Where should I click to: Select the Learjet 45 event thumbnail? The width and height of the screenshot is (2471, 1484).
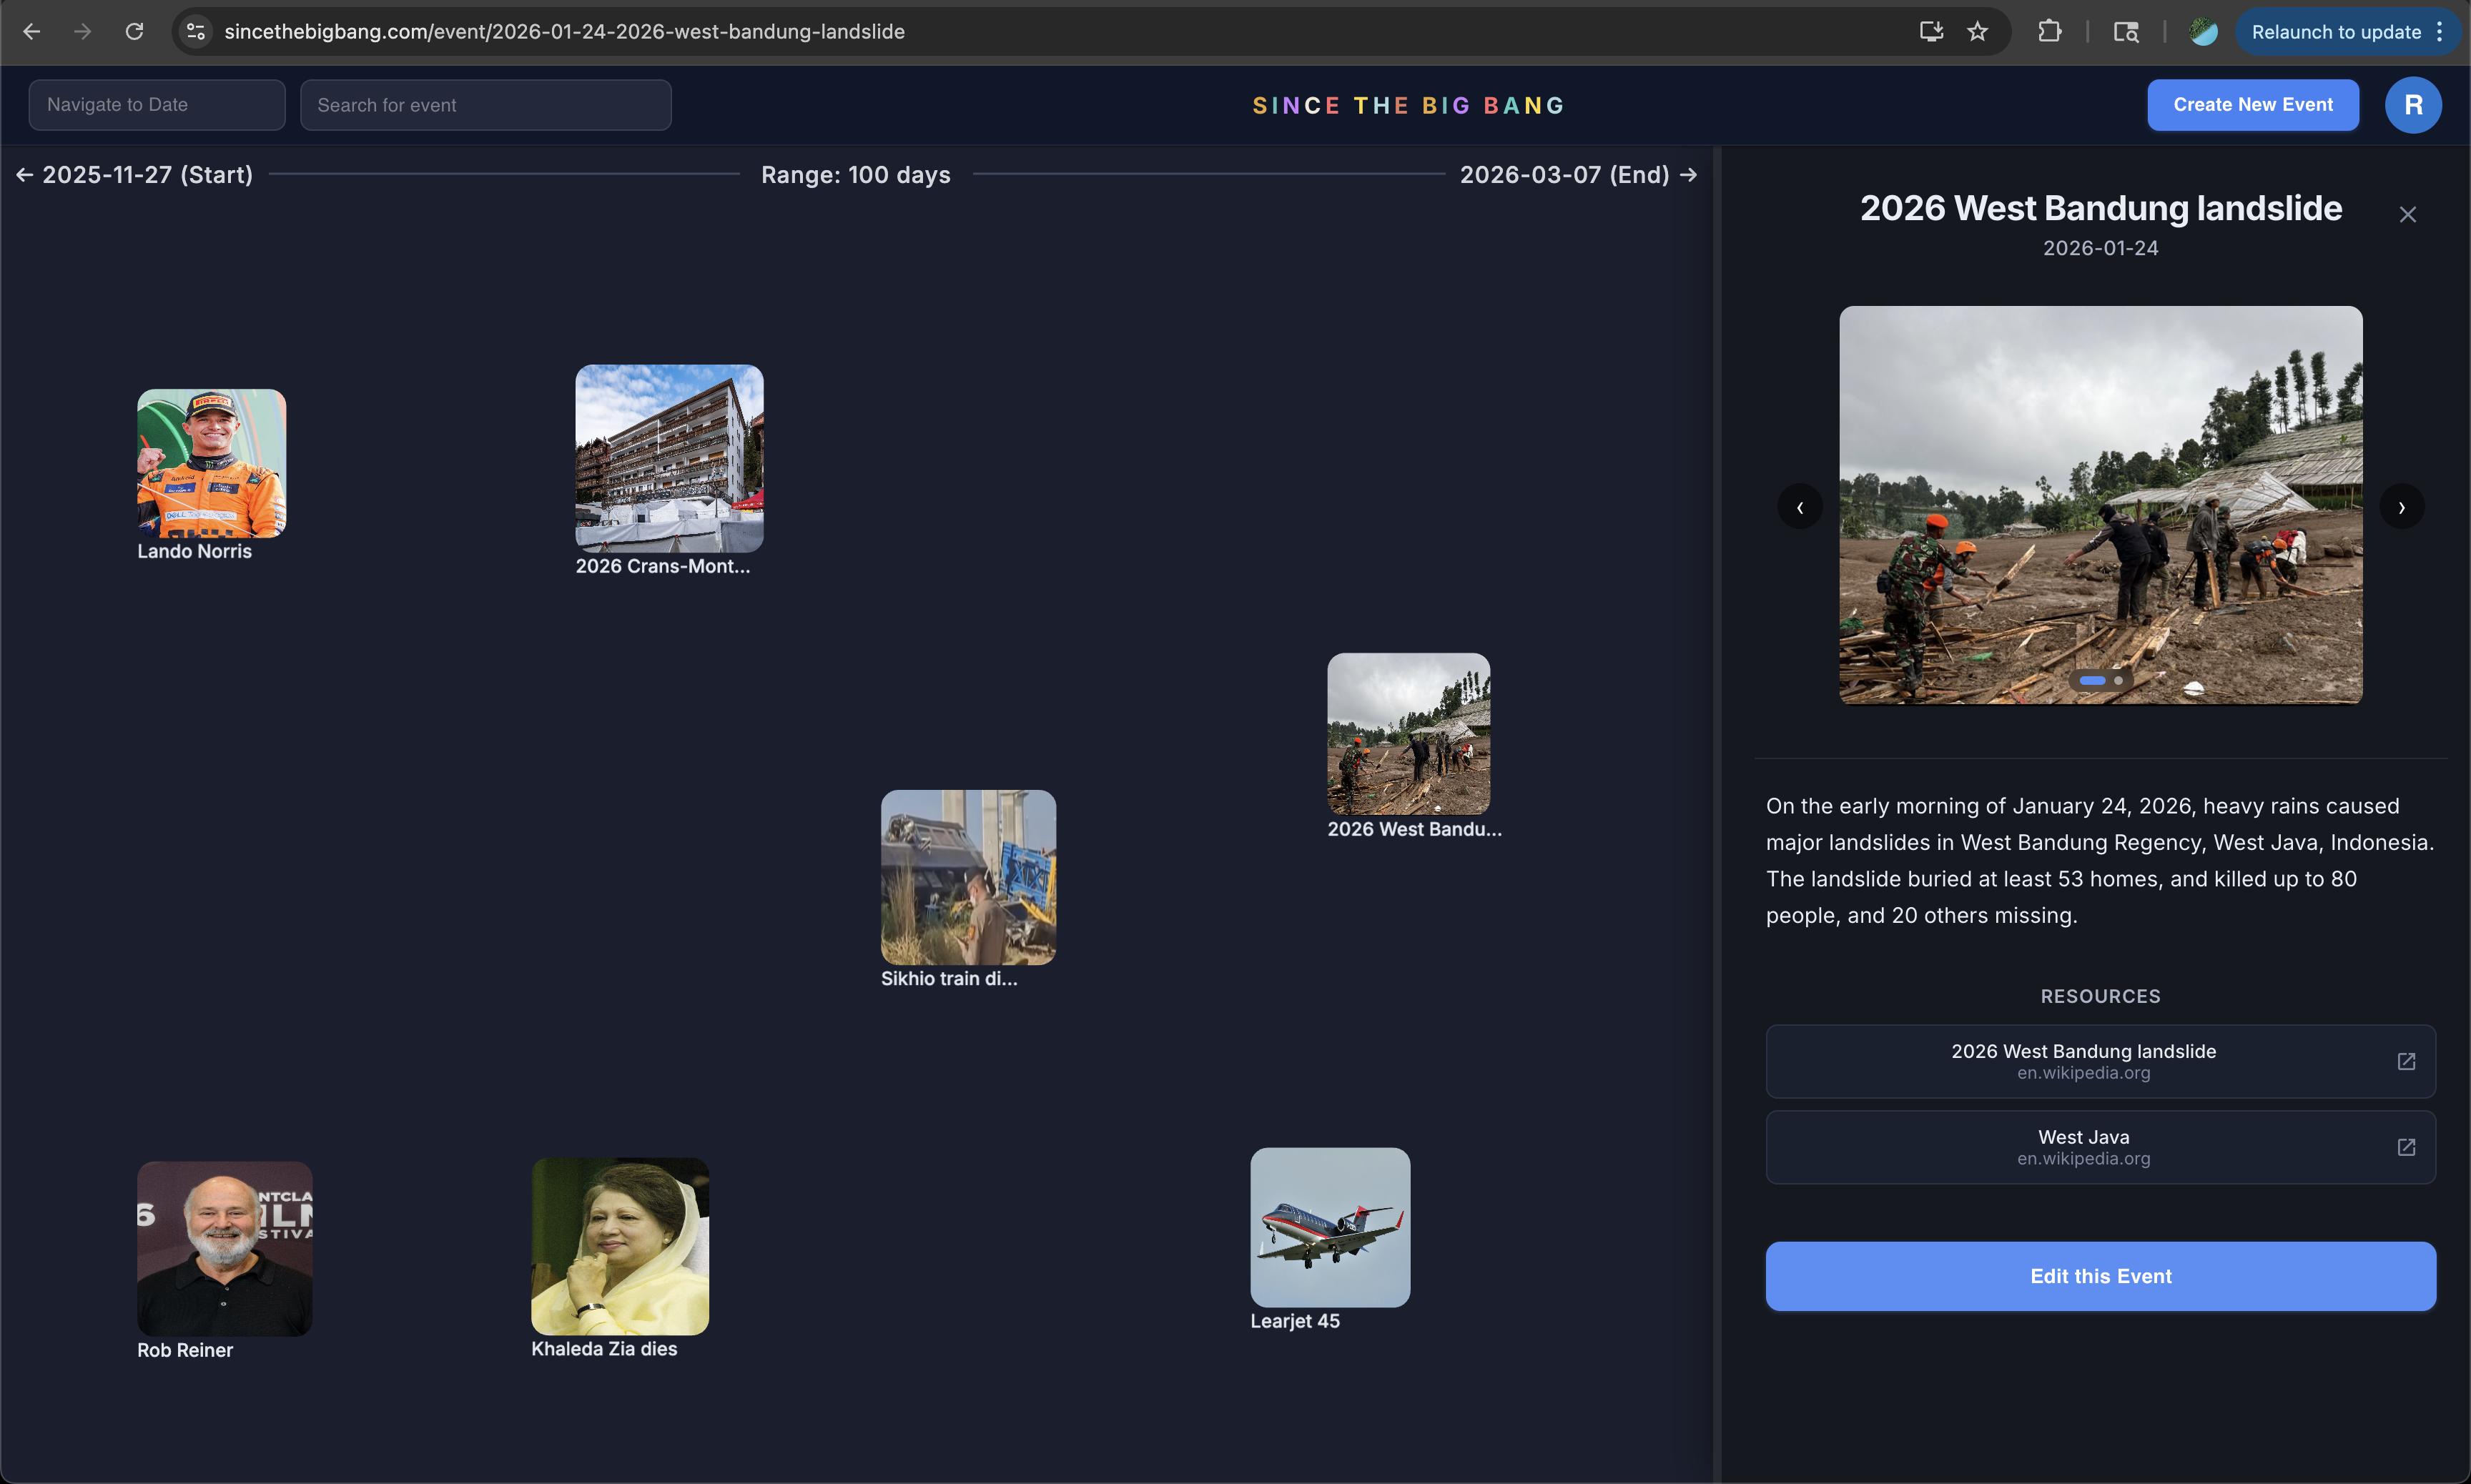point(1330,1227)
